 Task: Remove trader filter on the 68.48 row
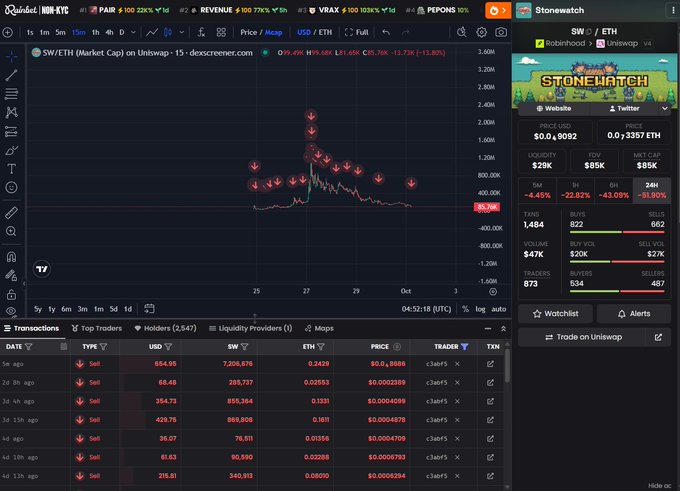pyautogui.click(x=457, y=383)
